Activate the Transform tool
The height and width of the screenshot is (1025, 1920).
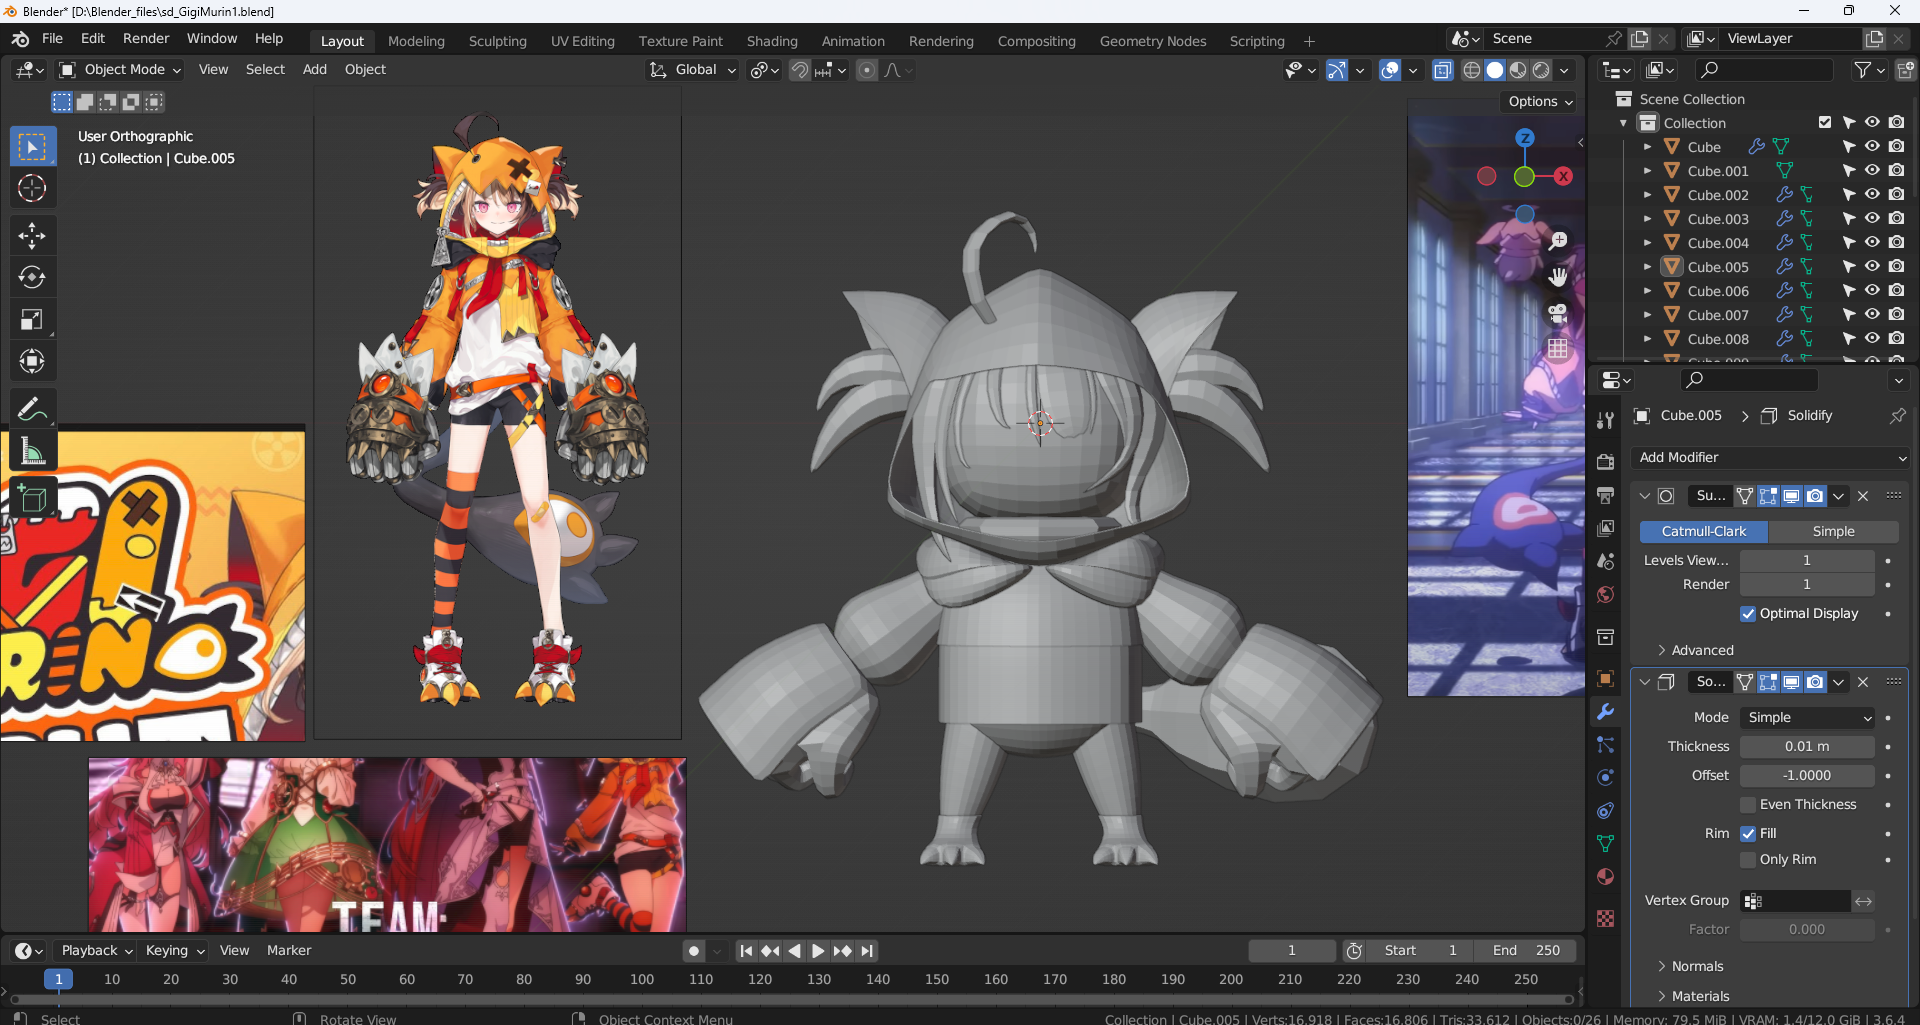(32, 361)
